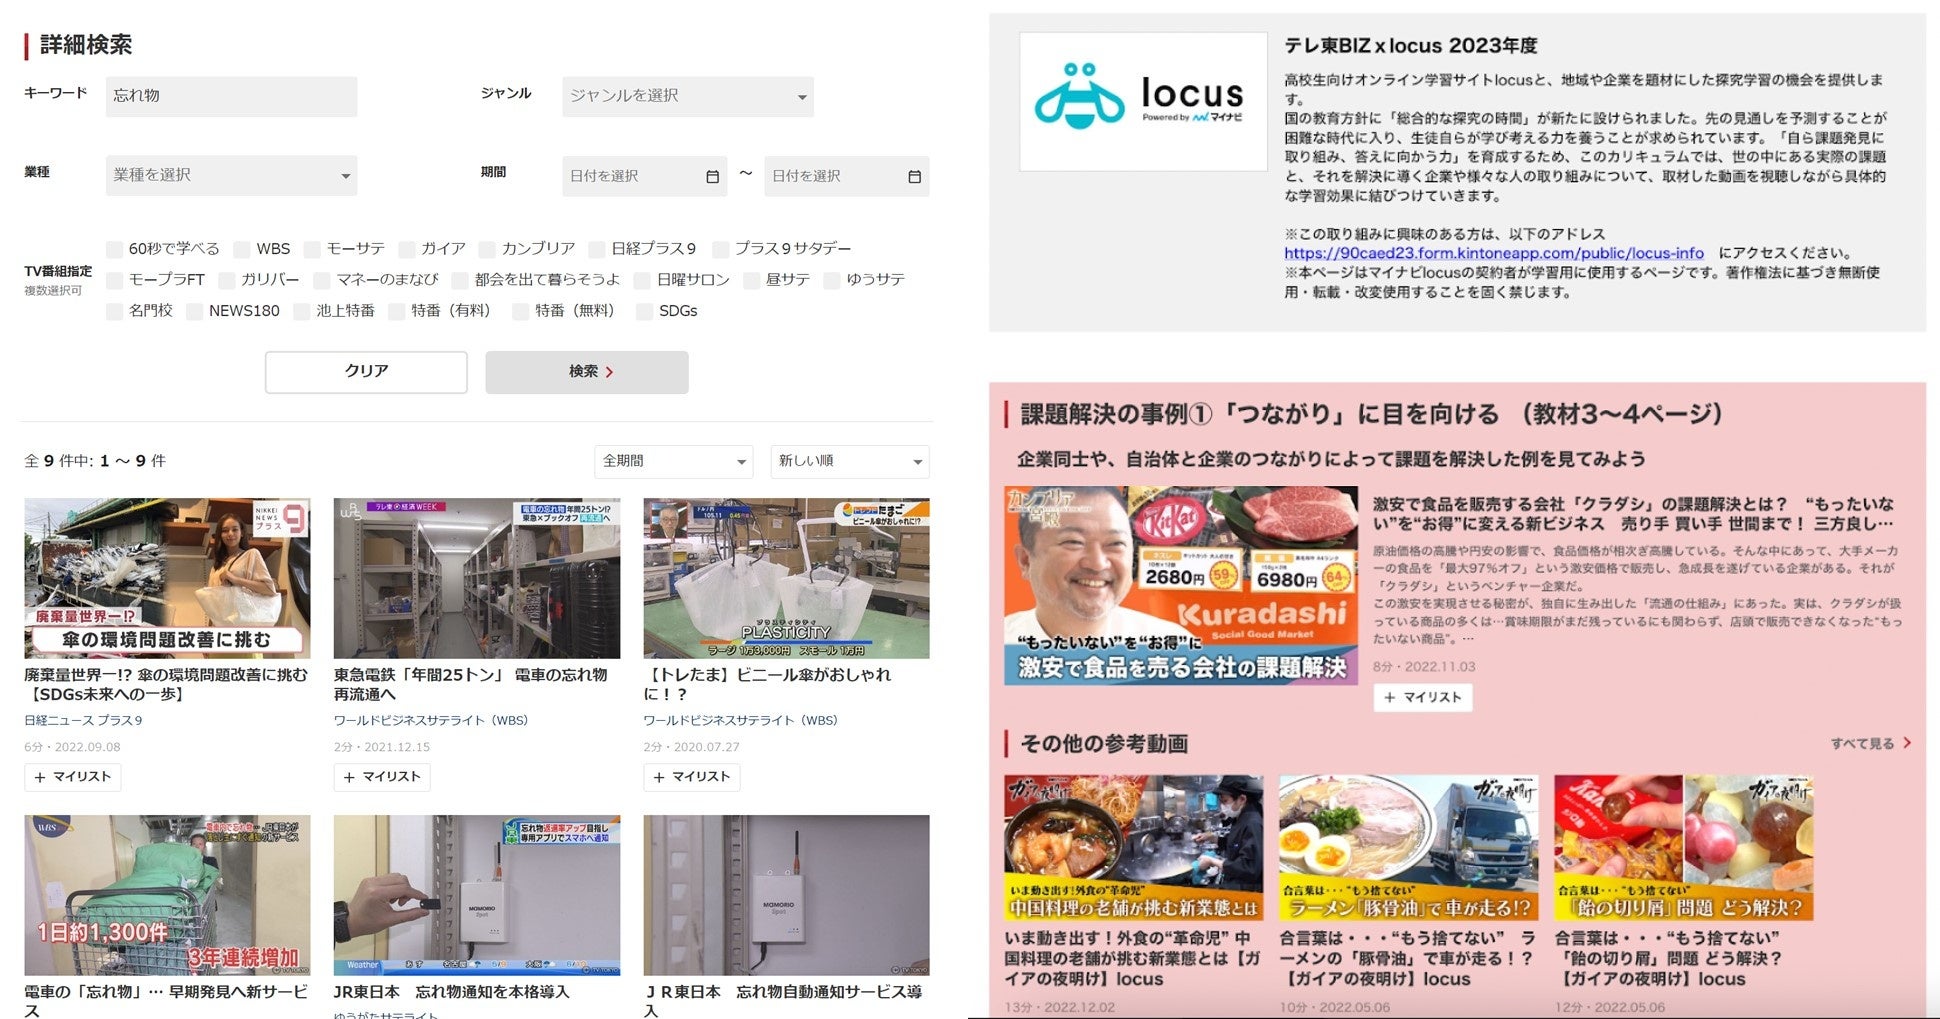This screenshot has height=1019, width=1940.
Task: Open the 廃棄量世界一!? 傘の環境問題 video title
Action: (166, 684)
